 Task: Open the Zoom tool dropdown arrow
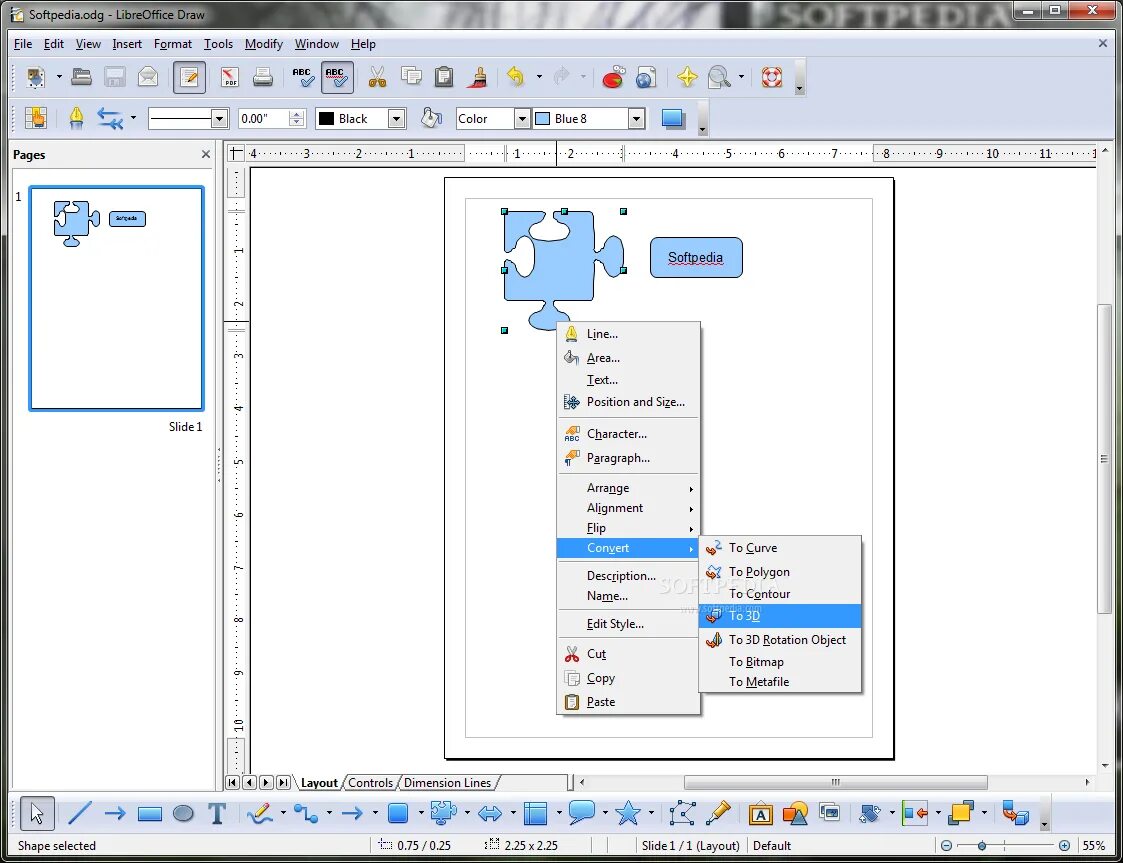pos(741,77)
